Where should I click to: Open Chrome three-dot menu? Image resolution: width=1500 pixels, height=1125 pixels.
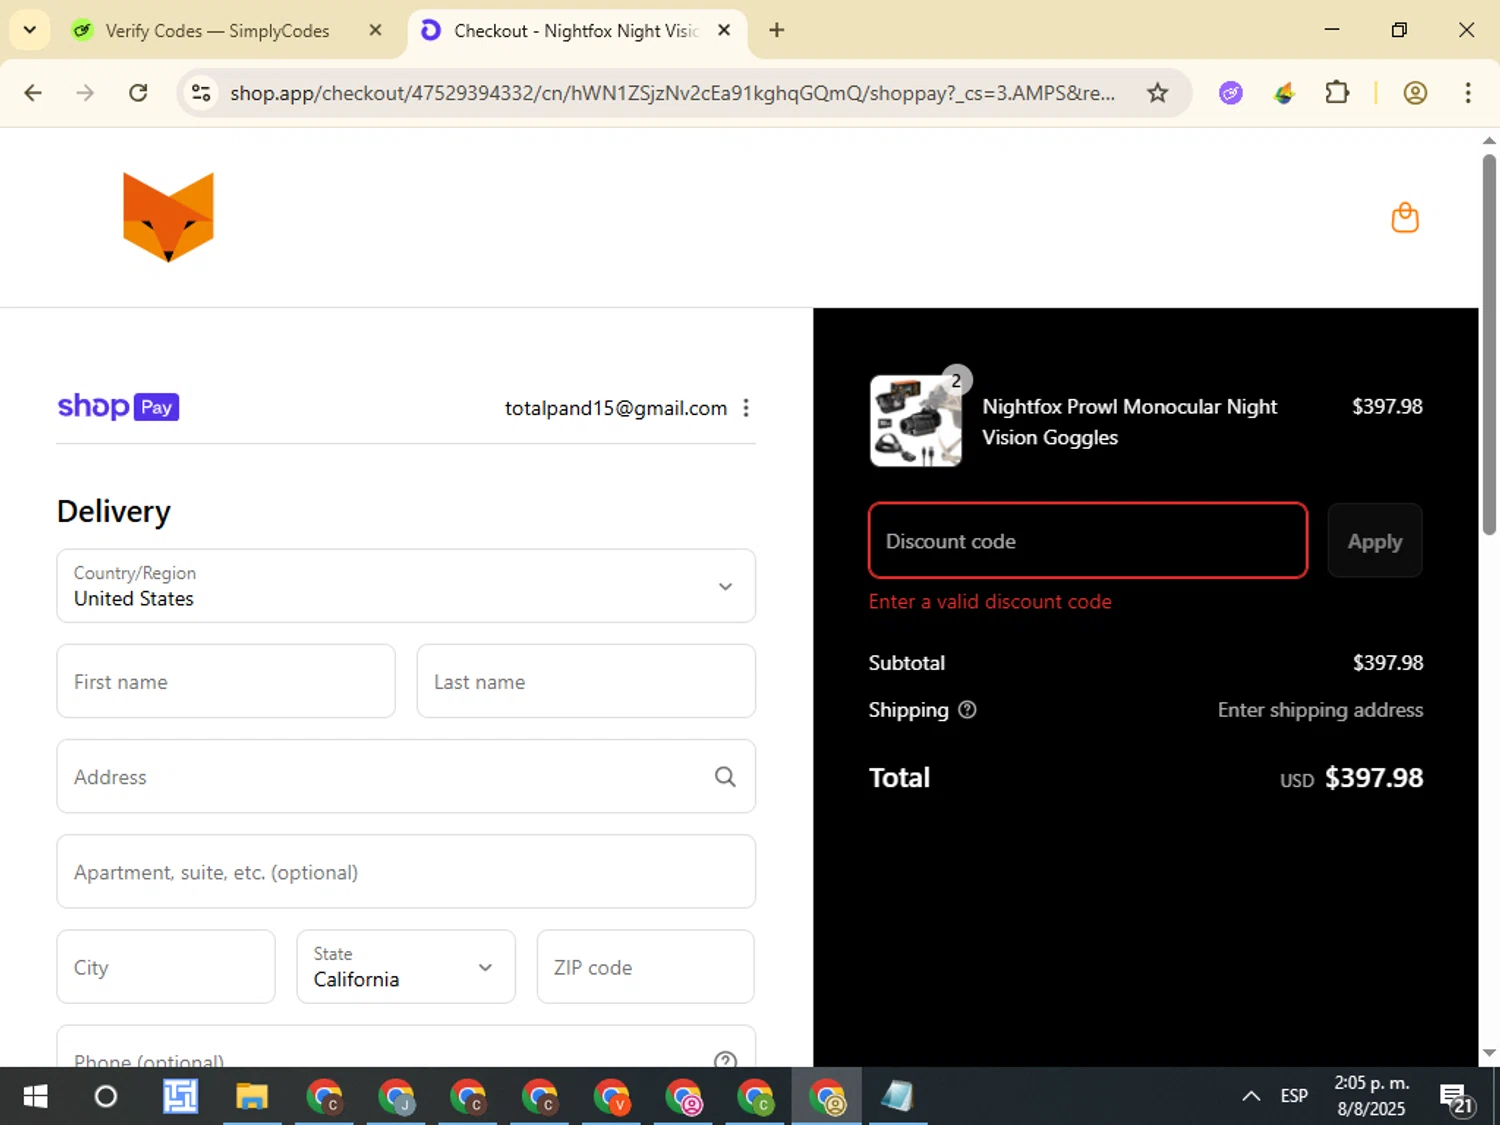1467,93
